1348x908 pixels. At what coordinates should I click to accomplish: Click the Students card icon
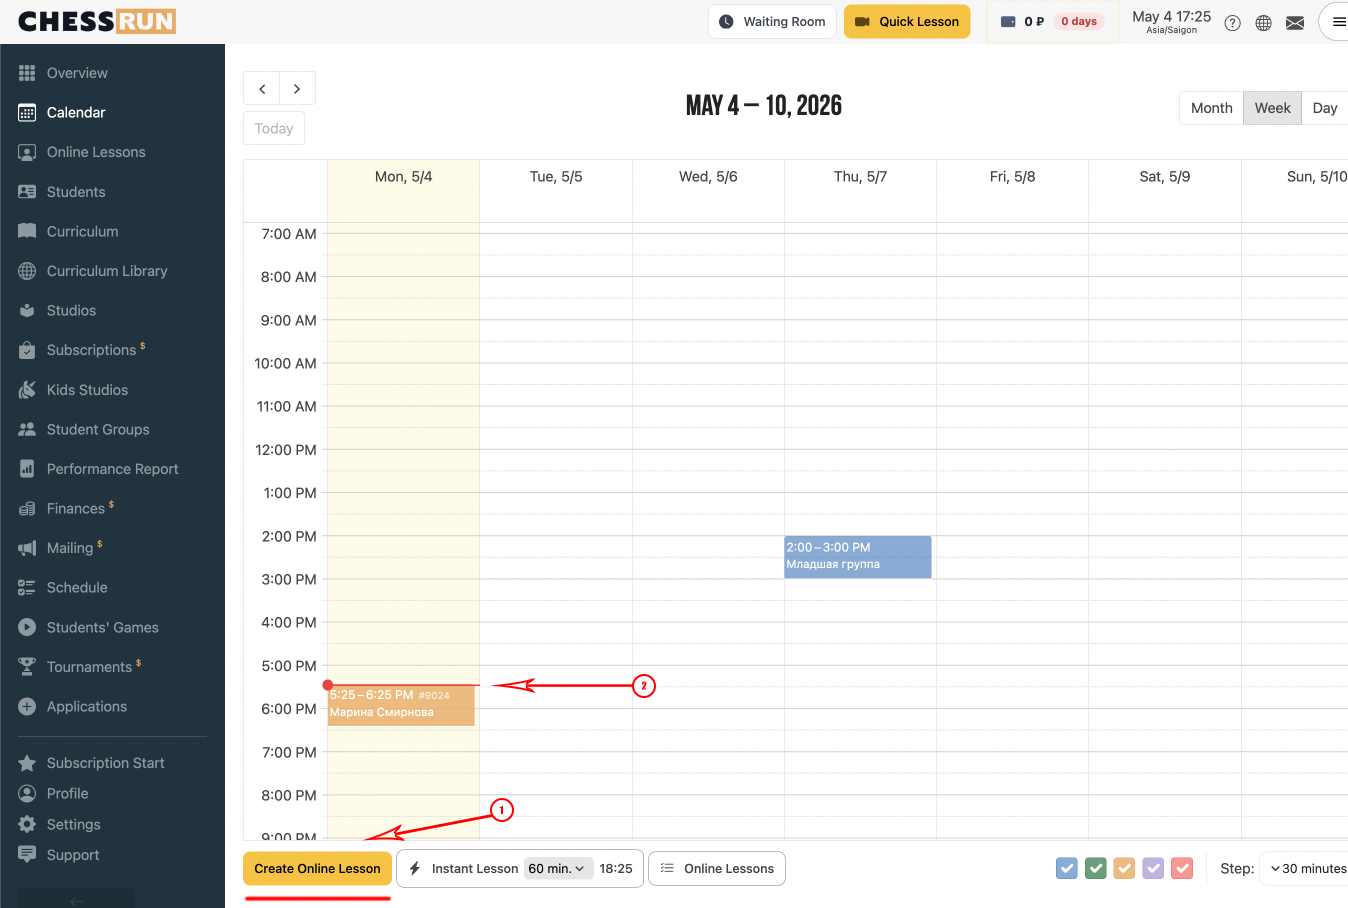pyautogui.click(x=27, y=192)
